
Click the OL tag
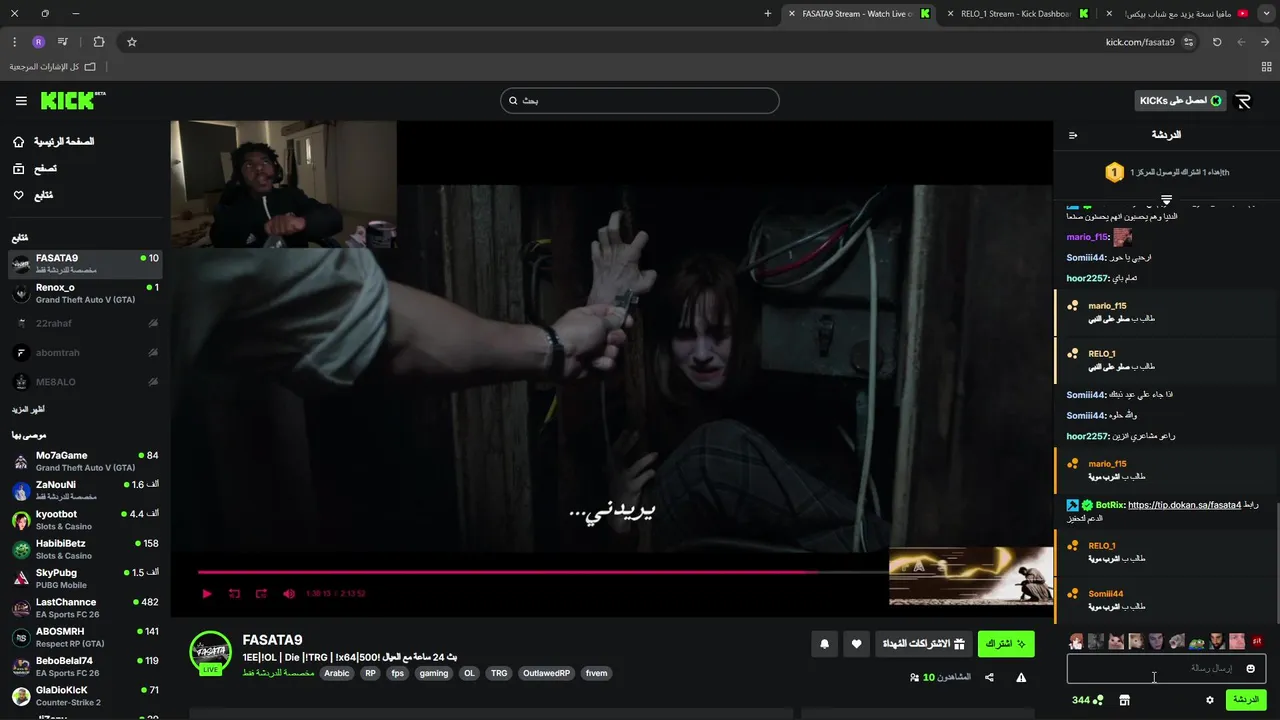coord(469,674)
